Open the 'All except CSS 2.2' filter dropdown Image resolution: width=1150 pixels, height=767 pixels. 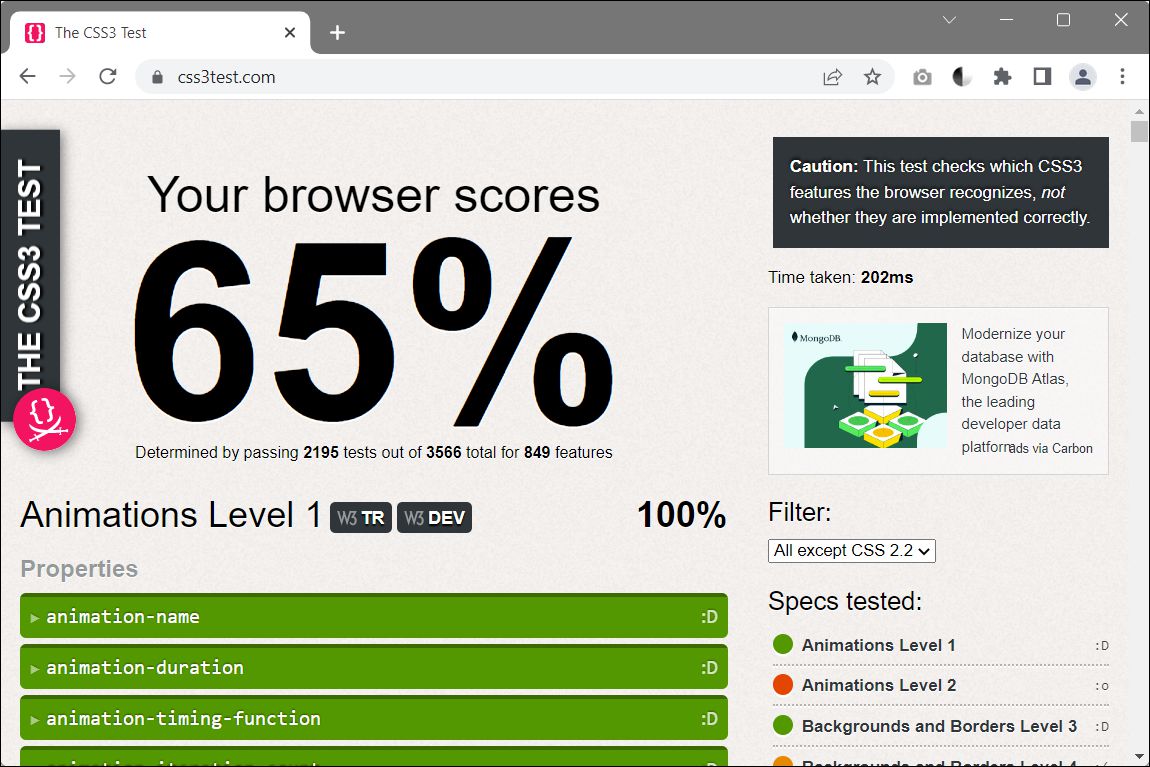(851, 550)
